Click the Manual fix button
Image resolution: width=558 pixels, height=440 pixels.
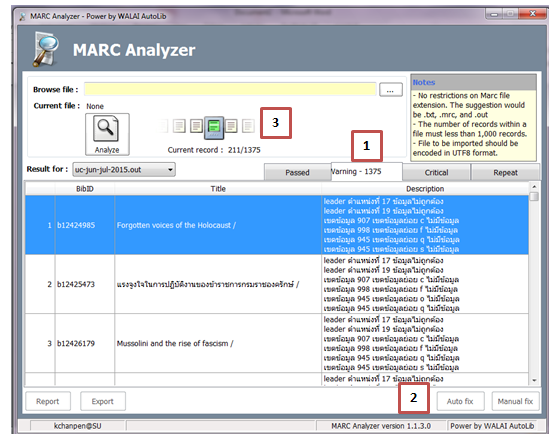[515, 402]
